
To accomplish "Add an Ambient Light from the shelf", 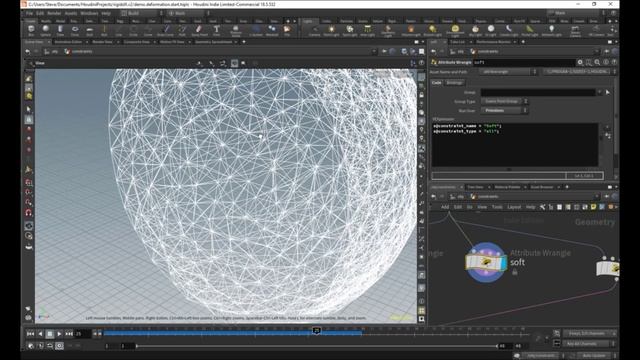I will pyautogui.click(x=551, y=30).
